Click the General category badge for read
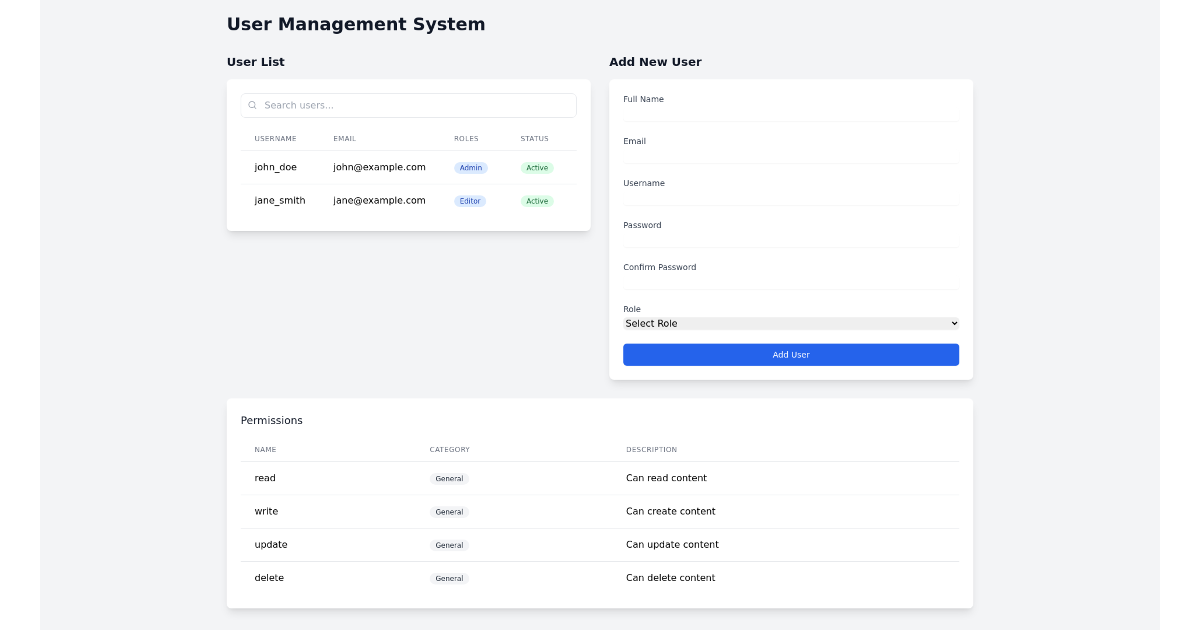The height and width of the screenshot is (630, 1200). tap(449, 478)
